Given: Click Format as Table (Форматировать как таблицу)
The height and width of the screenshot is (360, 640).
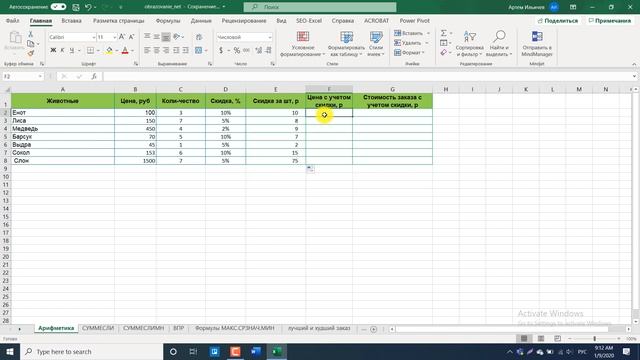Looking at the screenshot, I should pos(346,43).
